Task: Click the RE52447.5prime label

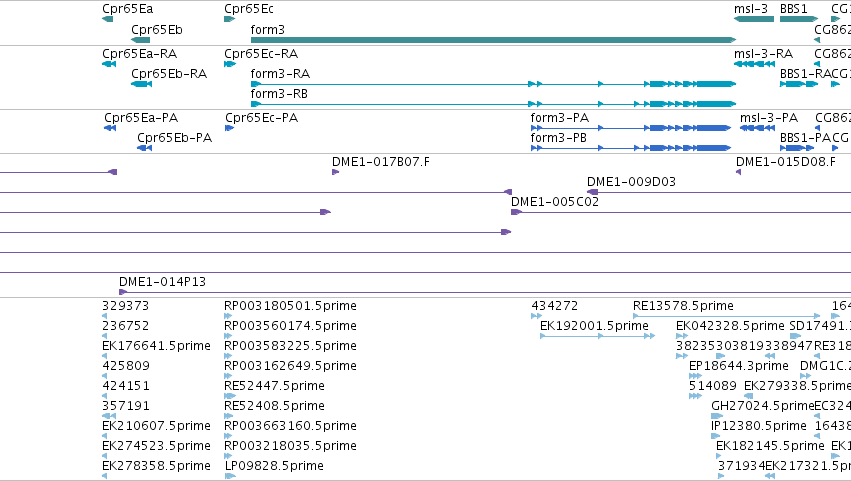Action: tap(275, 386)
